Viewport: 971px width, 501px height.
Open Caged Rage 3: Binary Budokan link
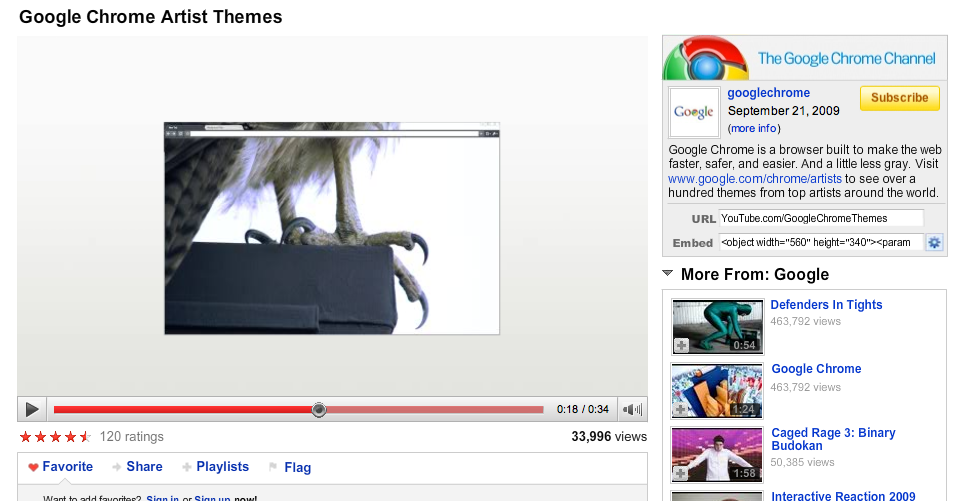(834, 439)
